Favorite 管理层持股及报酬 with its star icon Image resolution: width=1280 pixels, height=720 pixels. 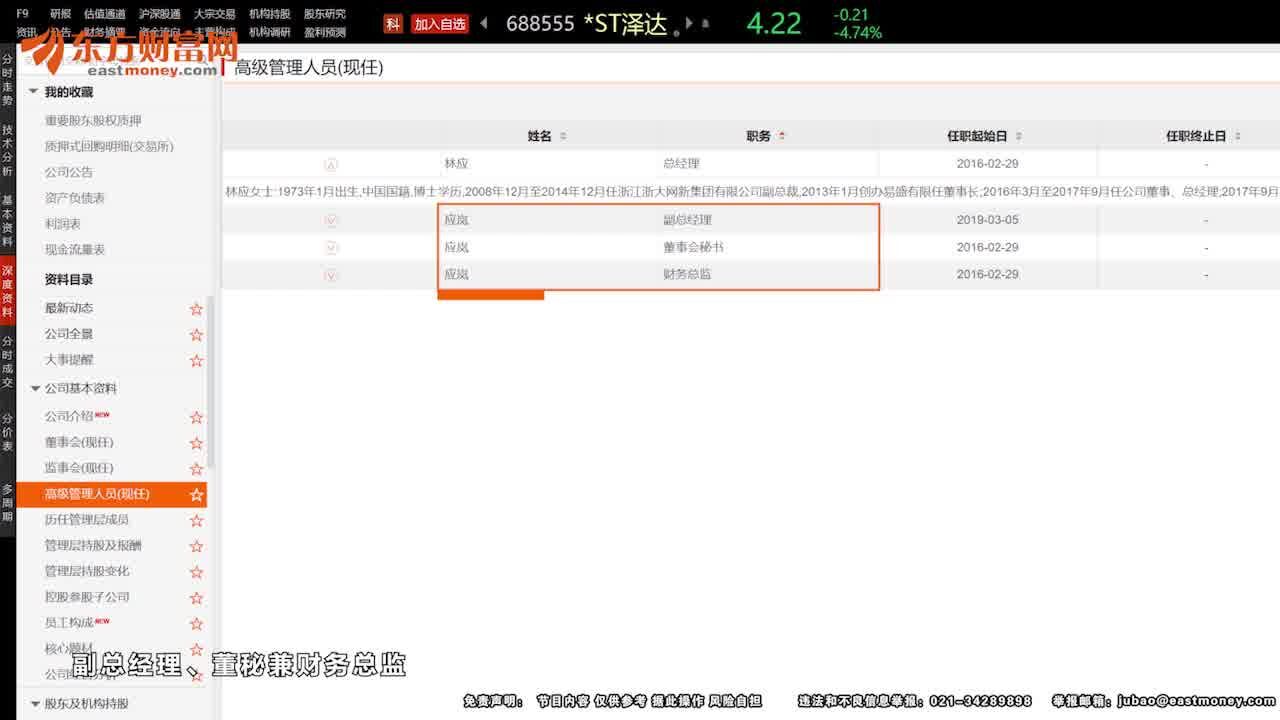(196, 547)
